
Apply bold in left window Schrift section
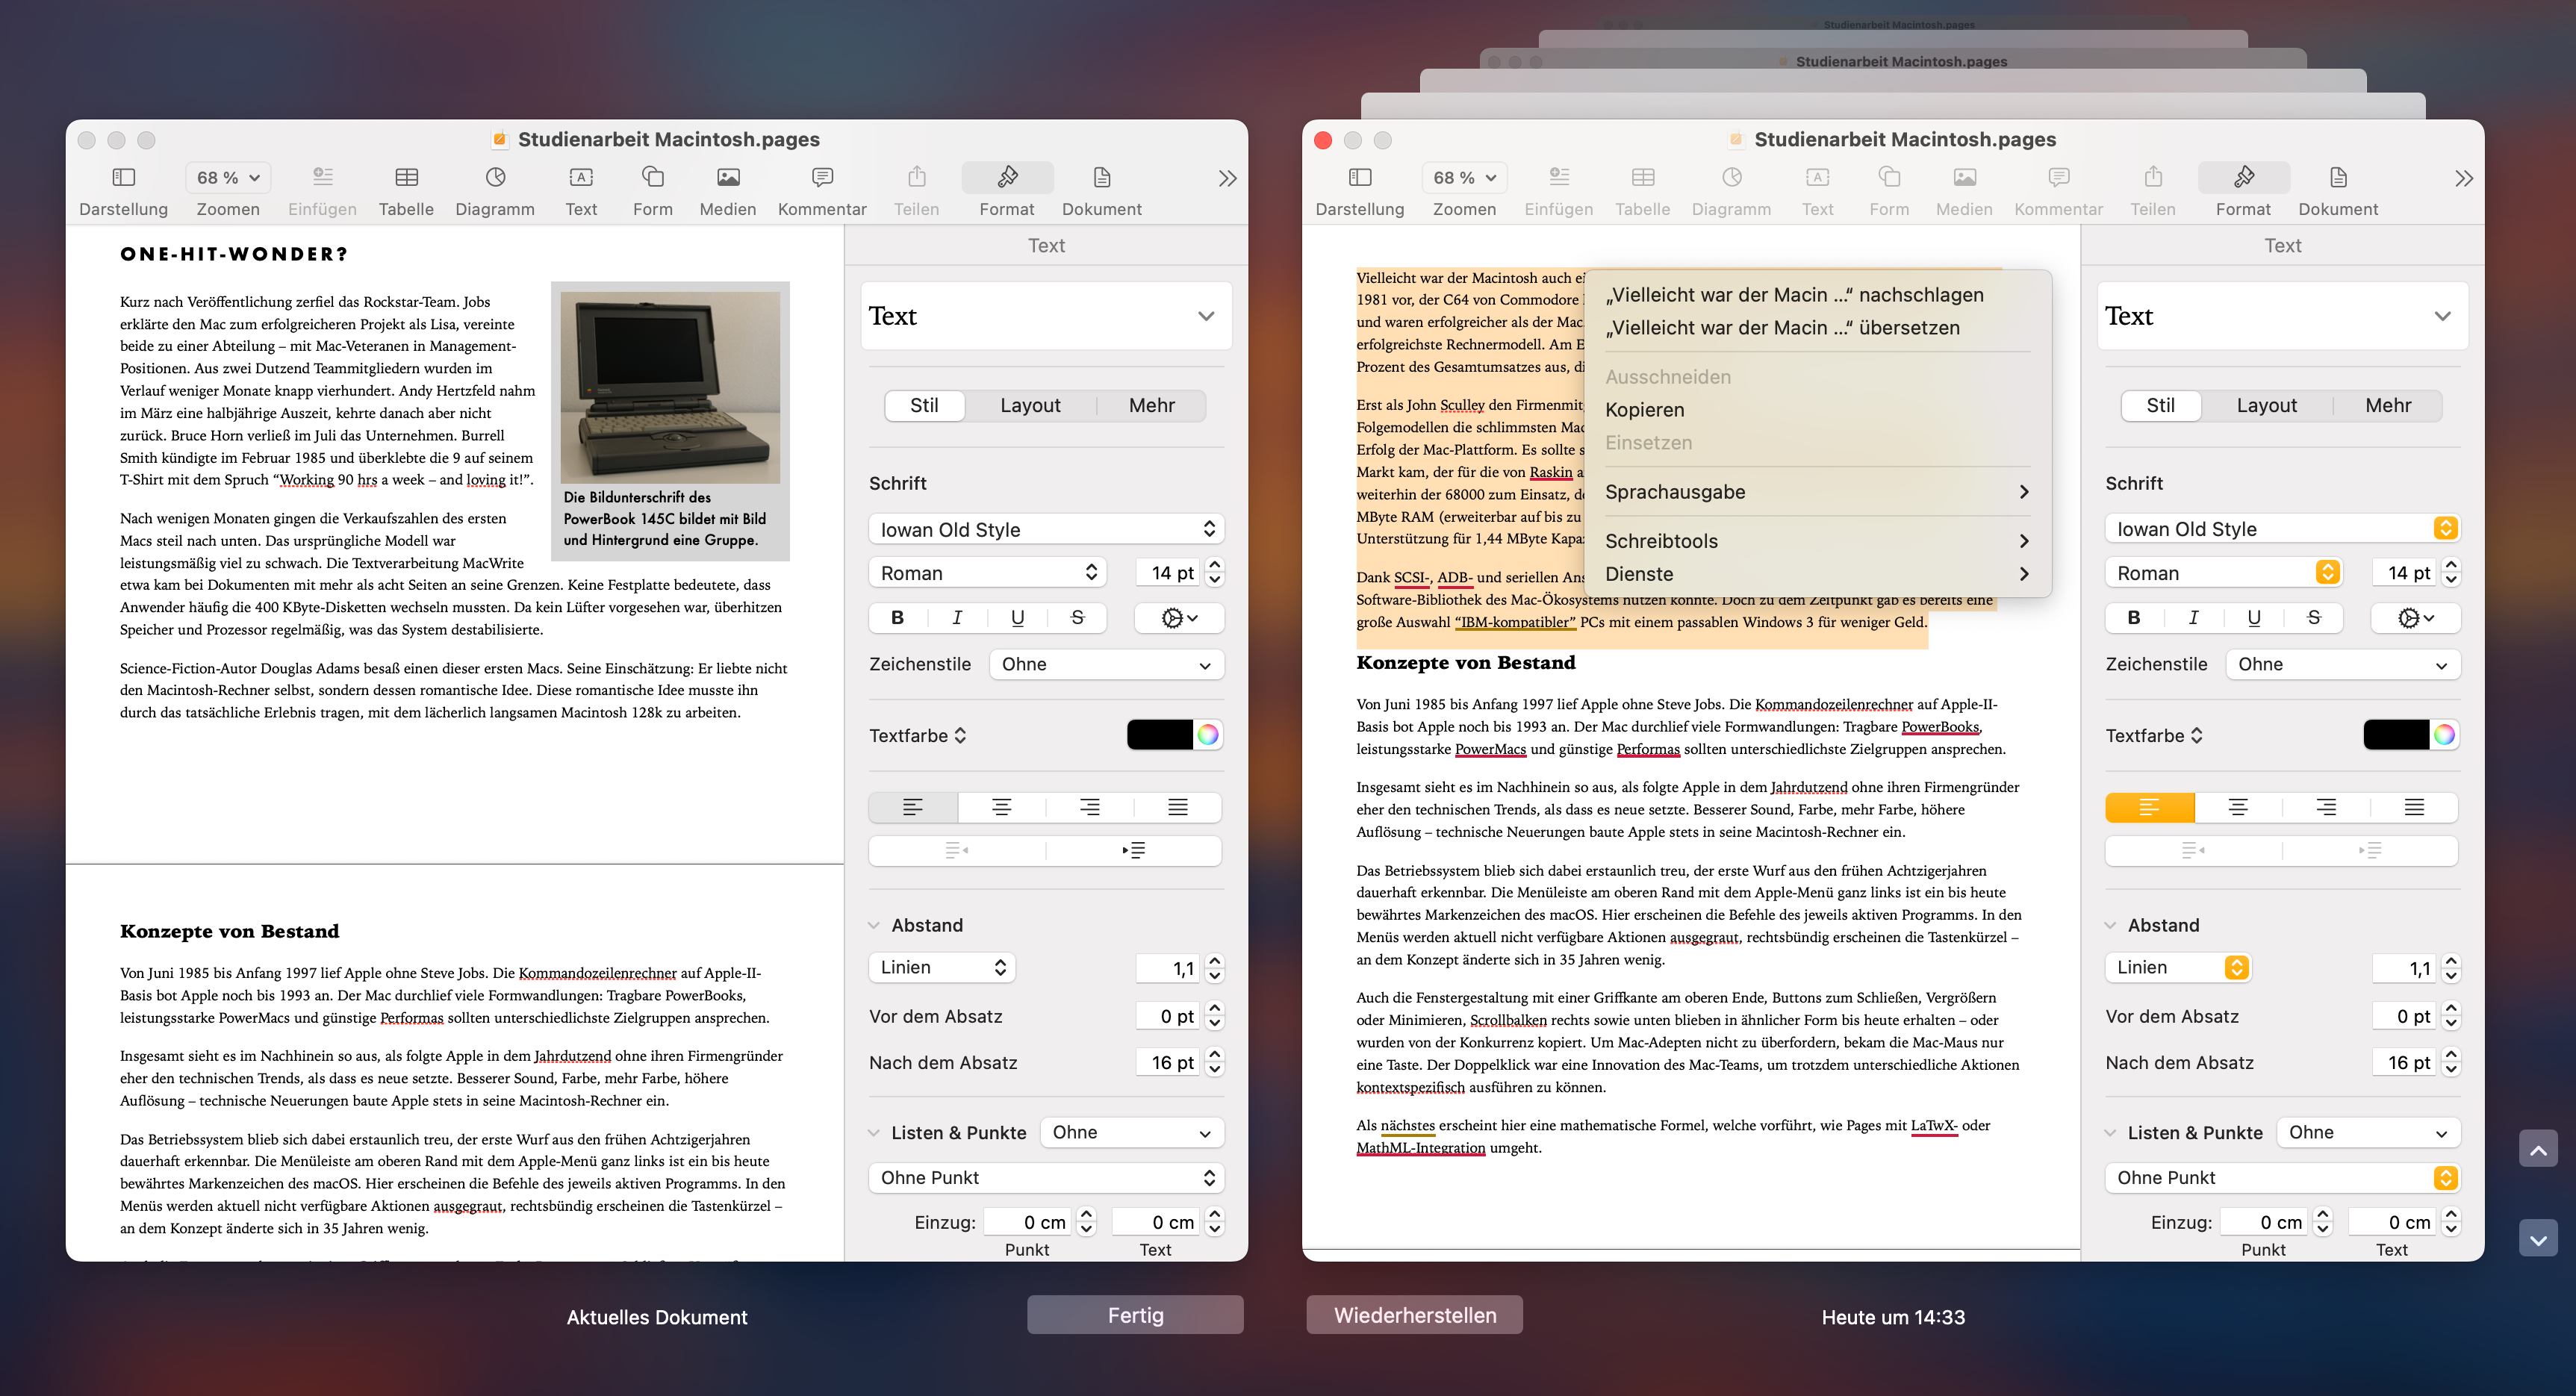pos(897,618)
